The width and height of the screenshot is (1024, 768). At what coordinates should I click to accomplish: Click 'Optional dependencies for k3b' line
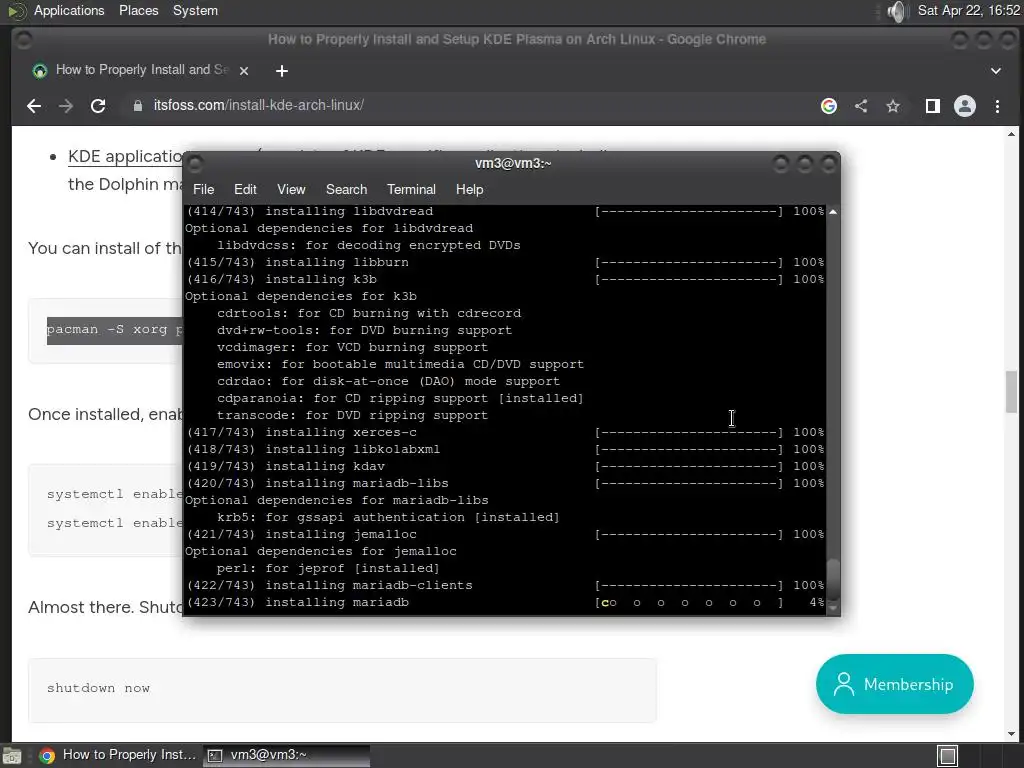[x=300, y=296]
